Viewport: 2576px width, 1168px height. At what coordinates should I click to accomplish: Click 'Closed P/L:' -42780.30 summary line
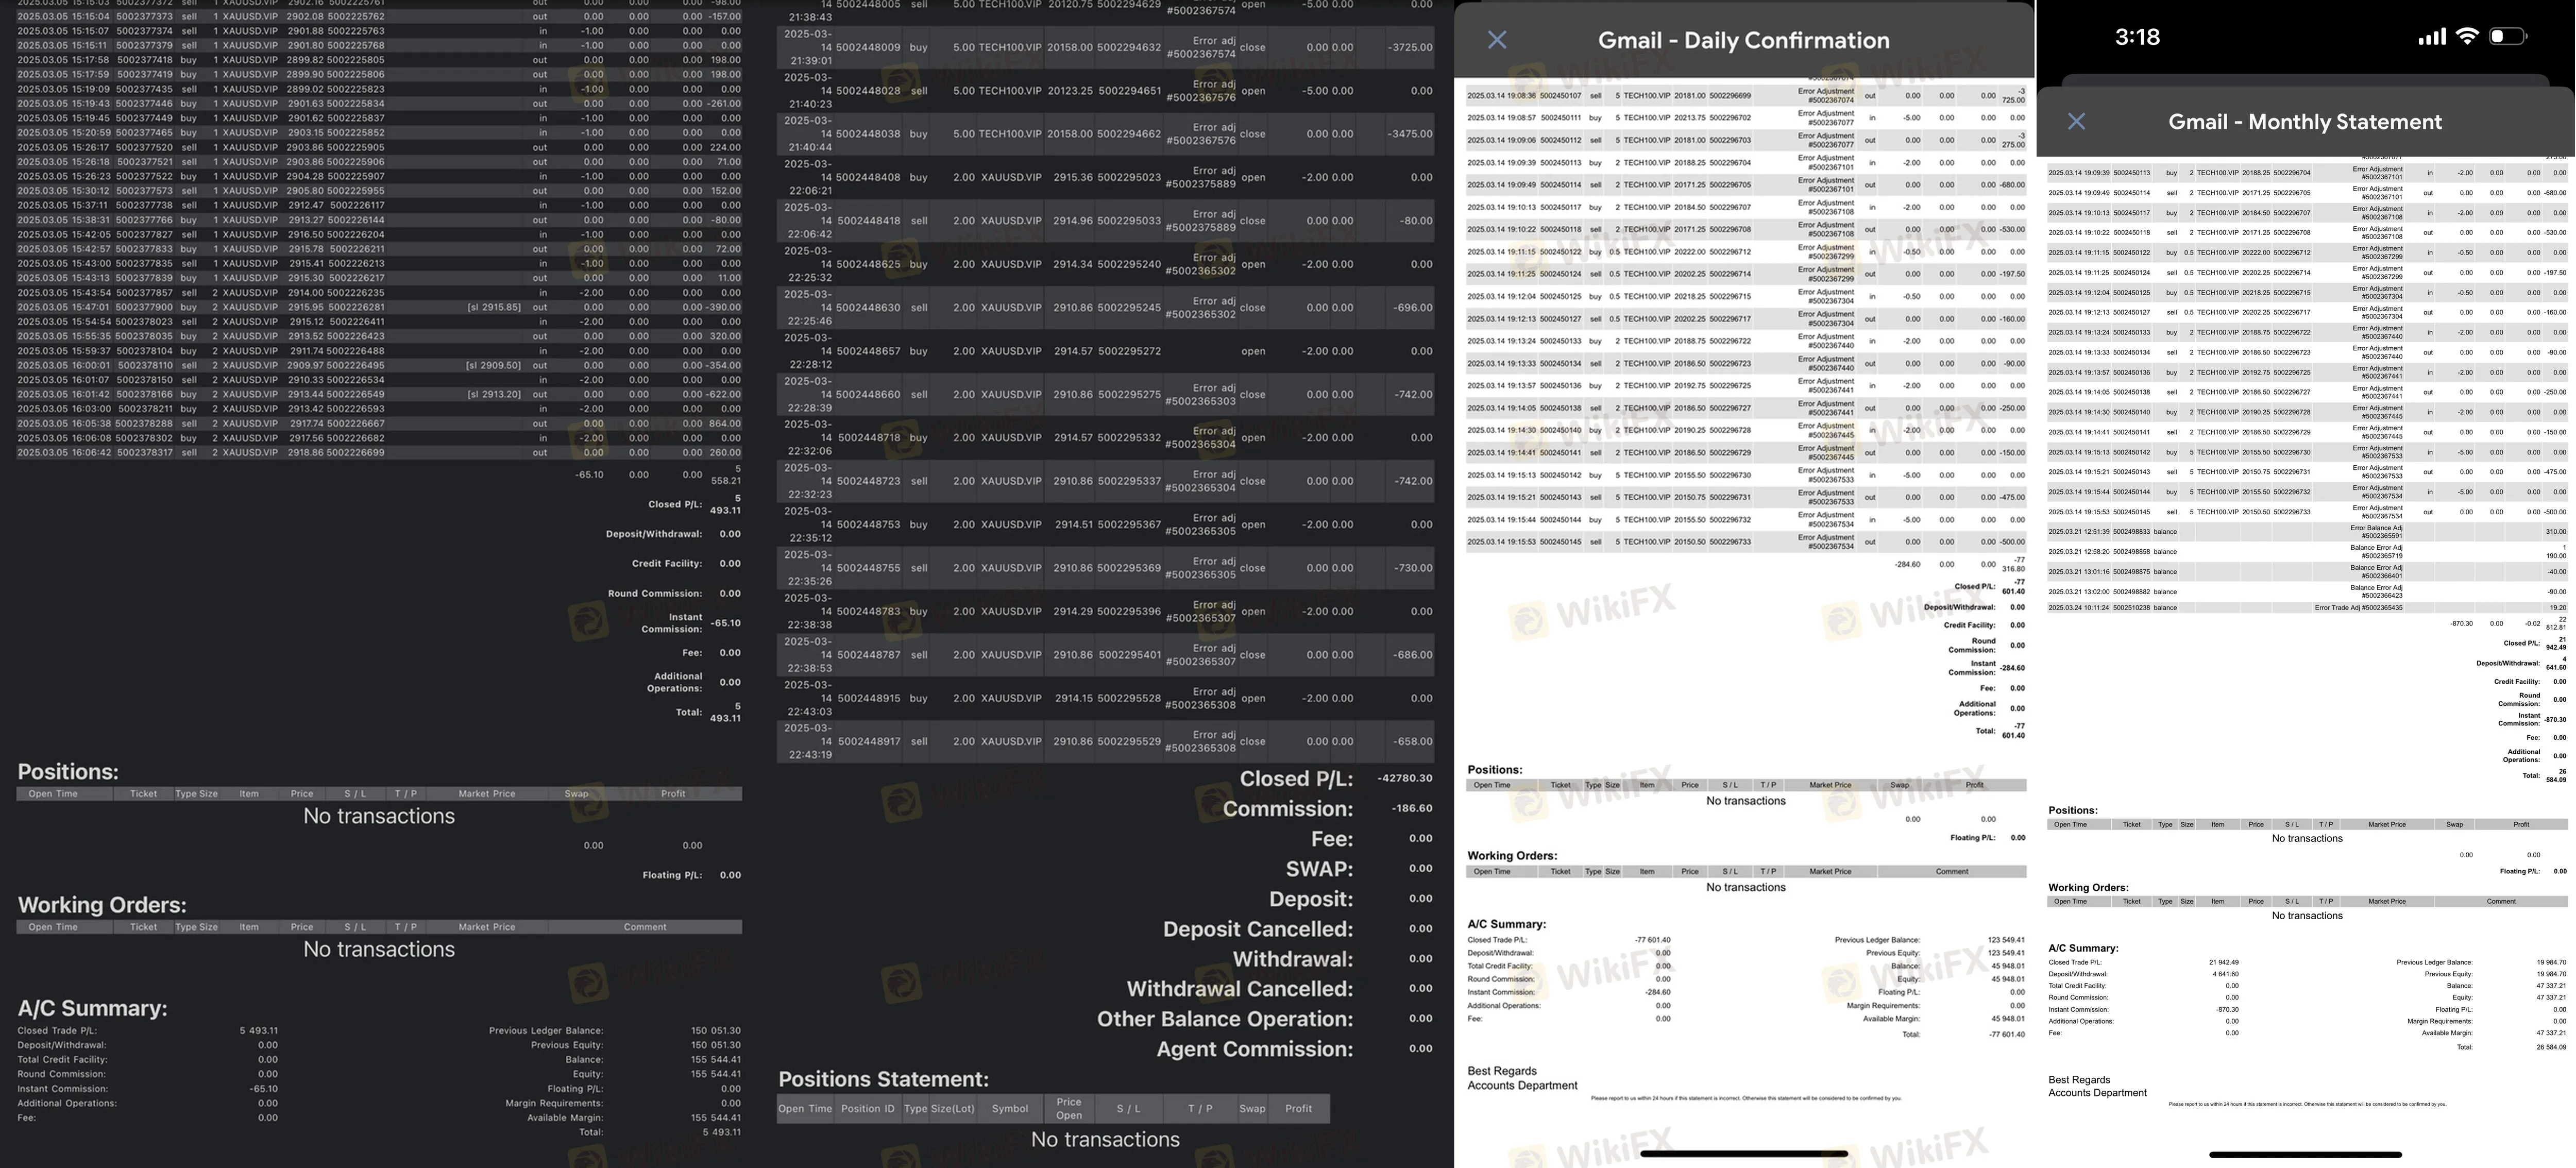[x=1336, y=779]
